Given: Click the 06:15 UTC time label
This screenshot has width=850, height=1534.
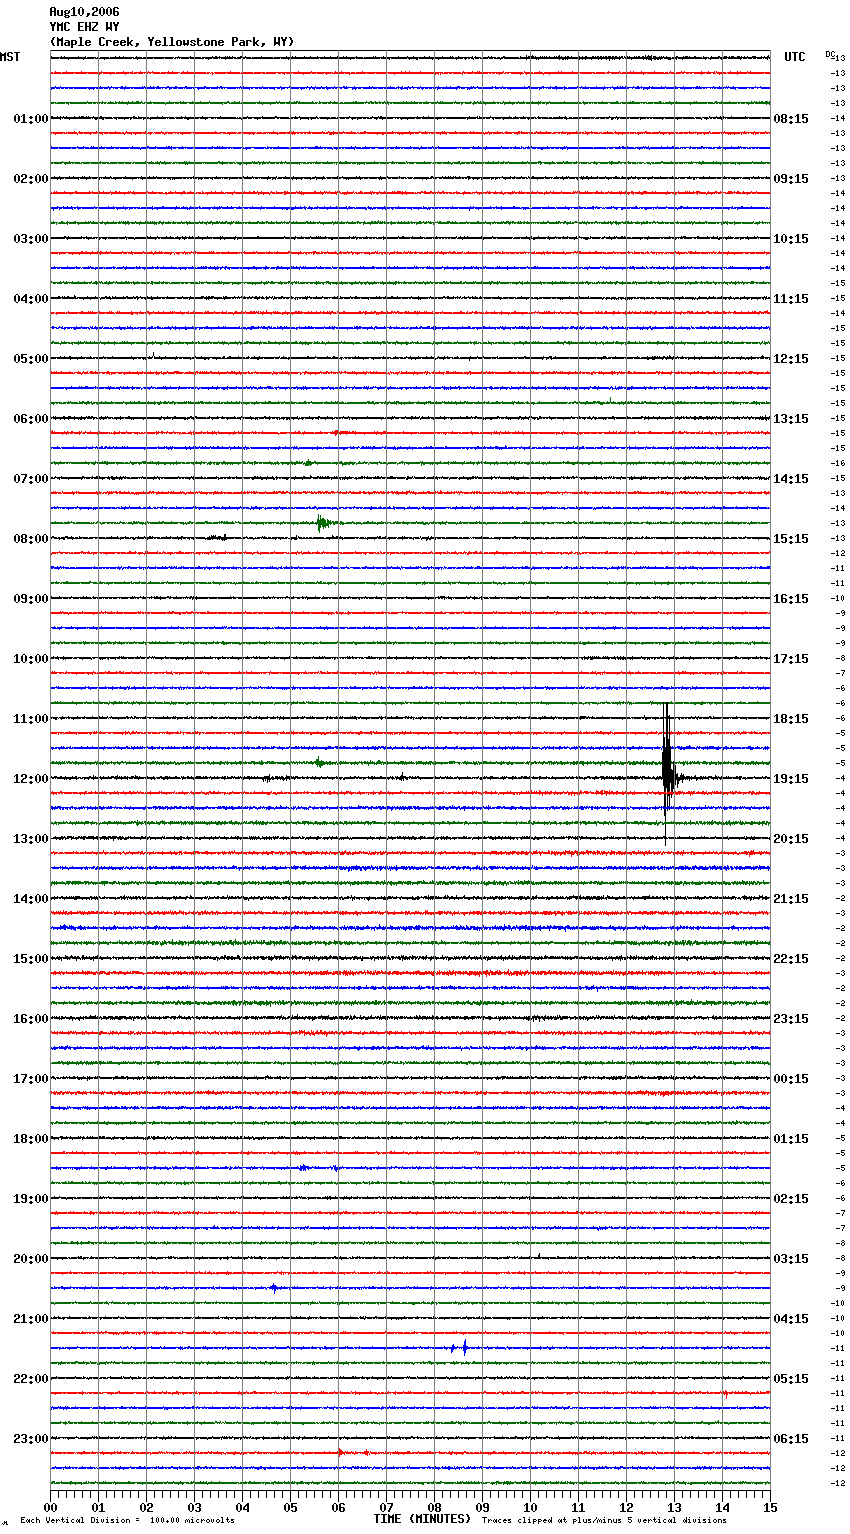Looking at the screenshot, I should 791,1439.
